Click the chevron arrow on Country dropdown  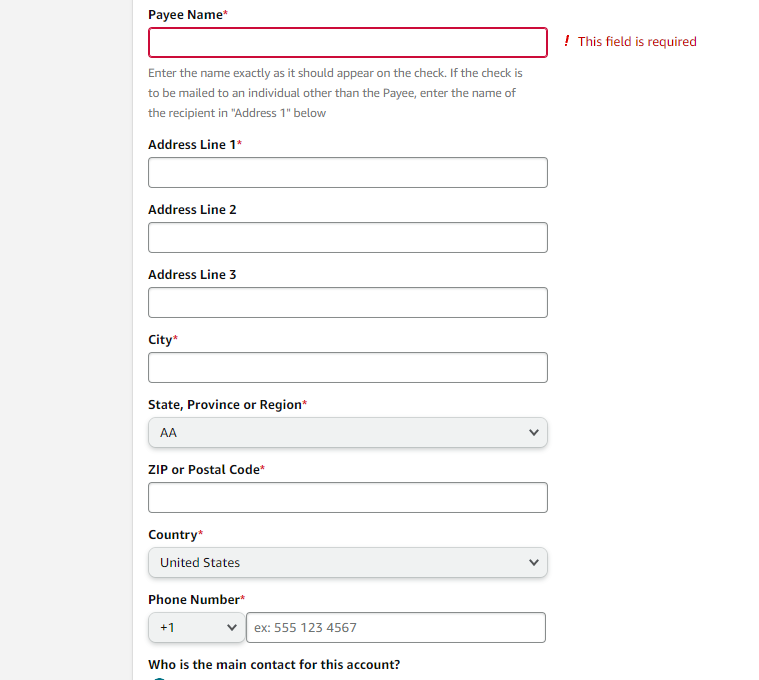pyautogui.click(x=533, y=562)
